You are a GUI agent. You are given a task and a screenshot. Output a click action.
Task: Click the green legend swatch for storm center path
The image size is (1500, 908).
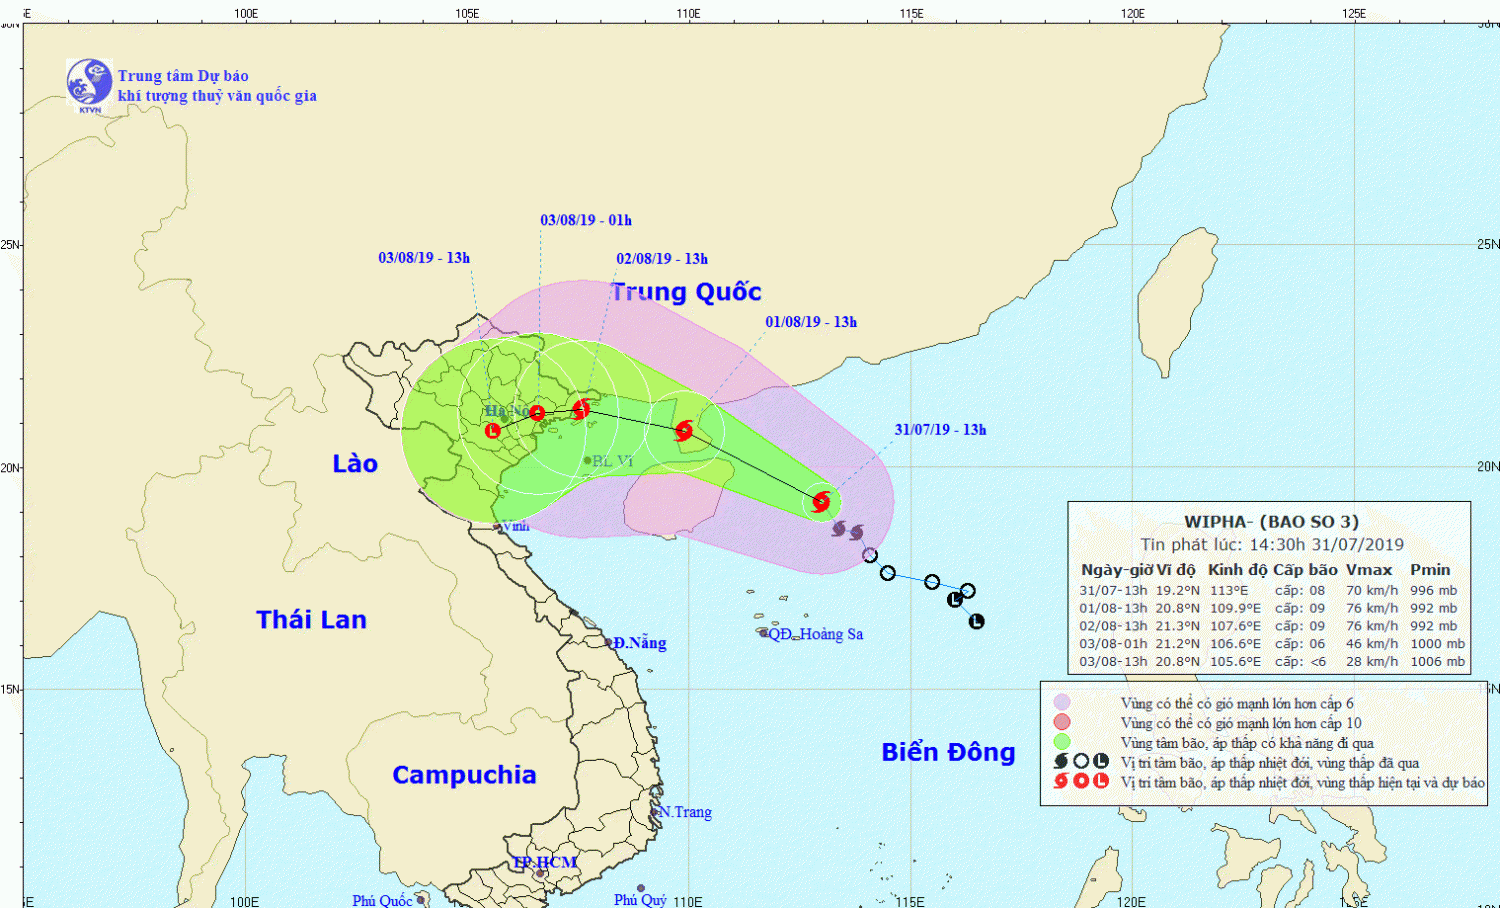pos(1062,742)
